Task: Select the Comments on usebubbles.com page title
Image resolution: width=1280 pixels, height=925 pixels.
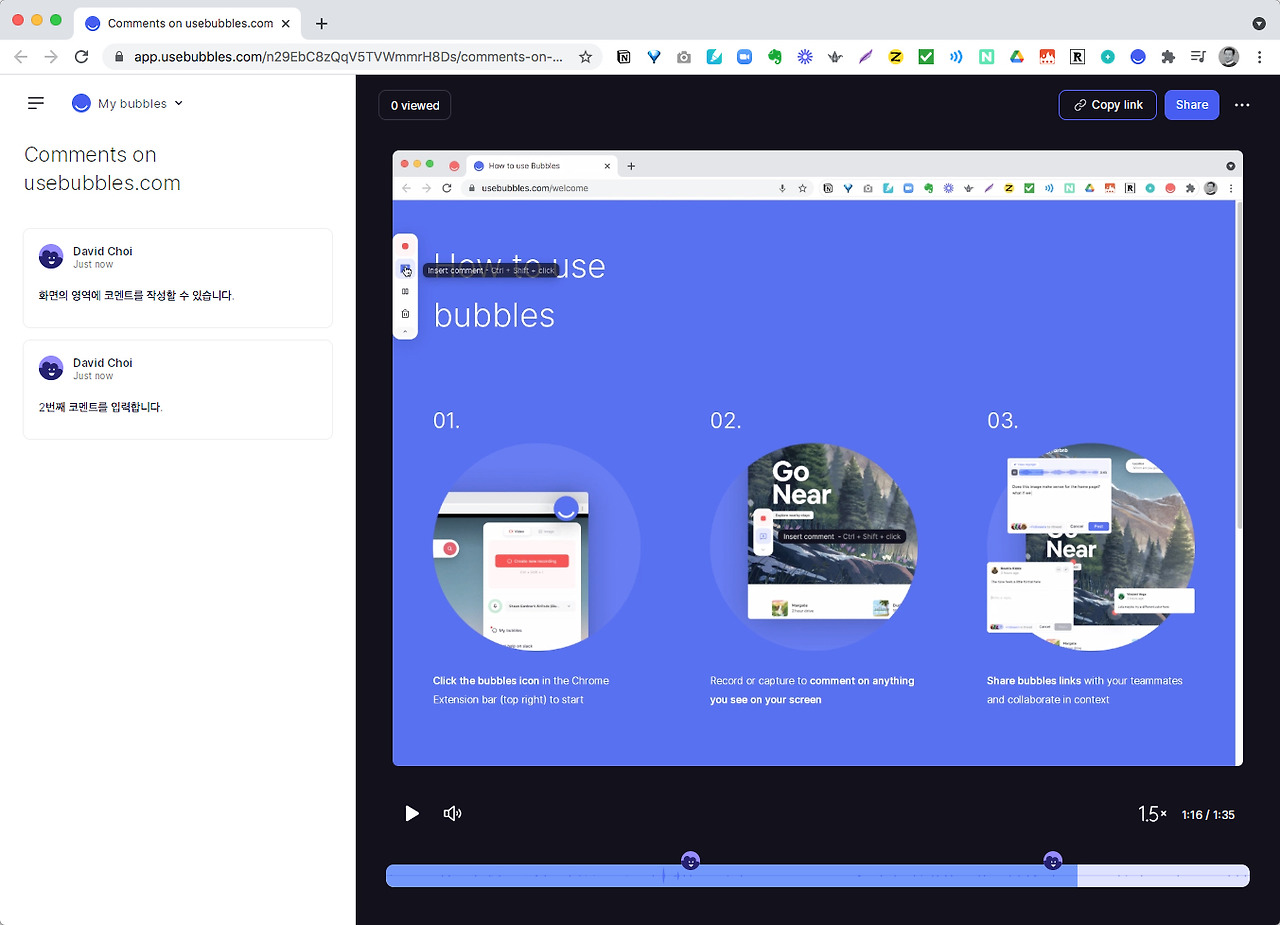Action: coord(103,169)
